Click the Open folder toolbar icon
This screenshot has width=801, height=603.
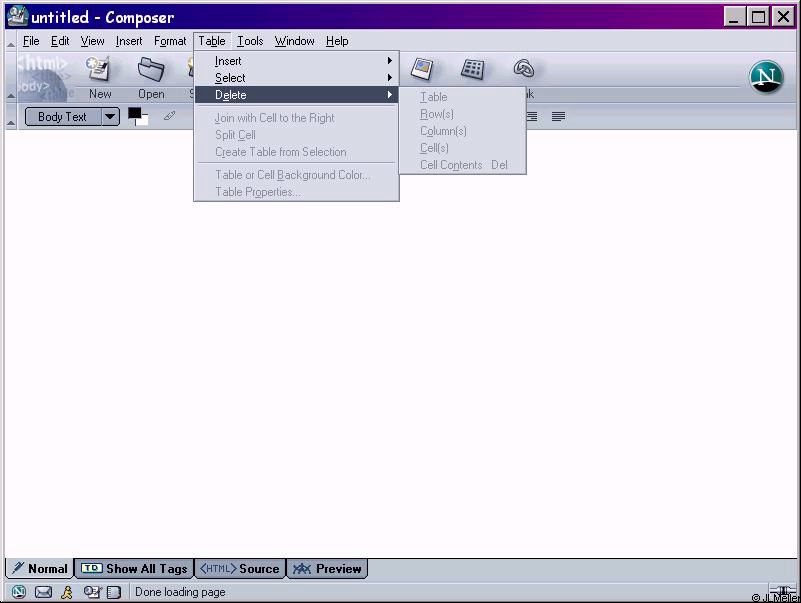[151, 69]
